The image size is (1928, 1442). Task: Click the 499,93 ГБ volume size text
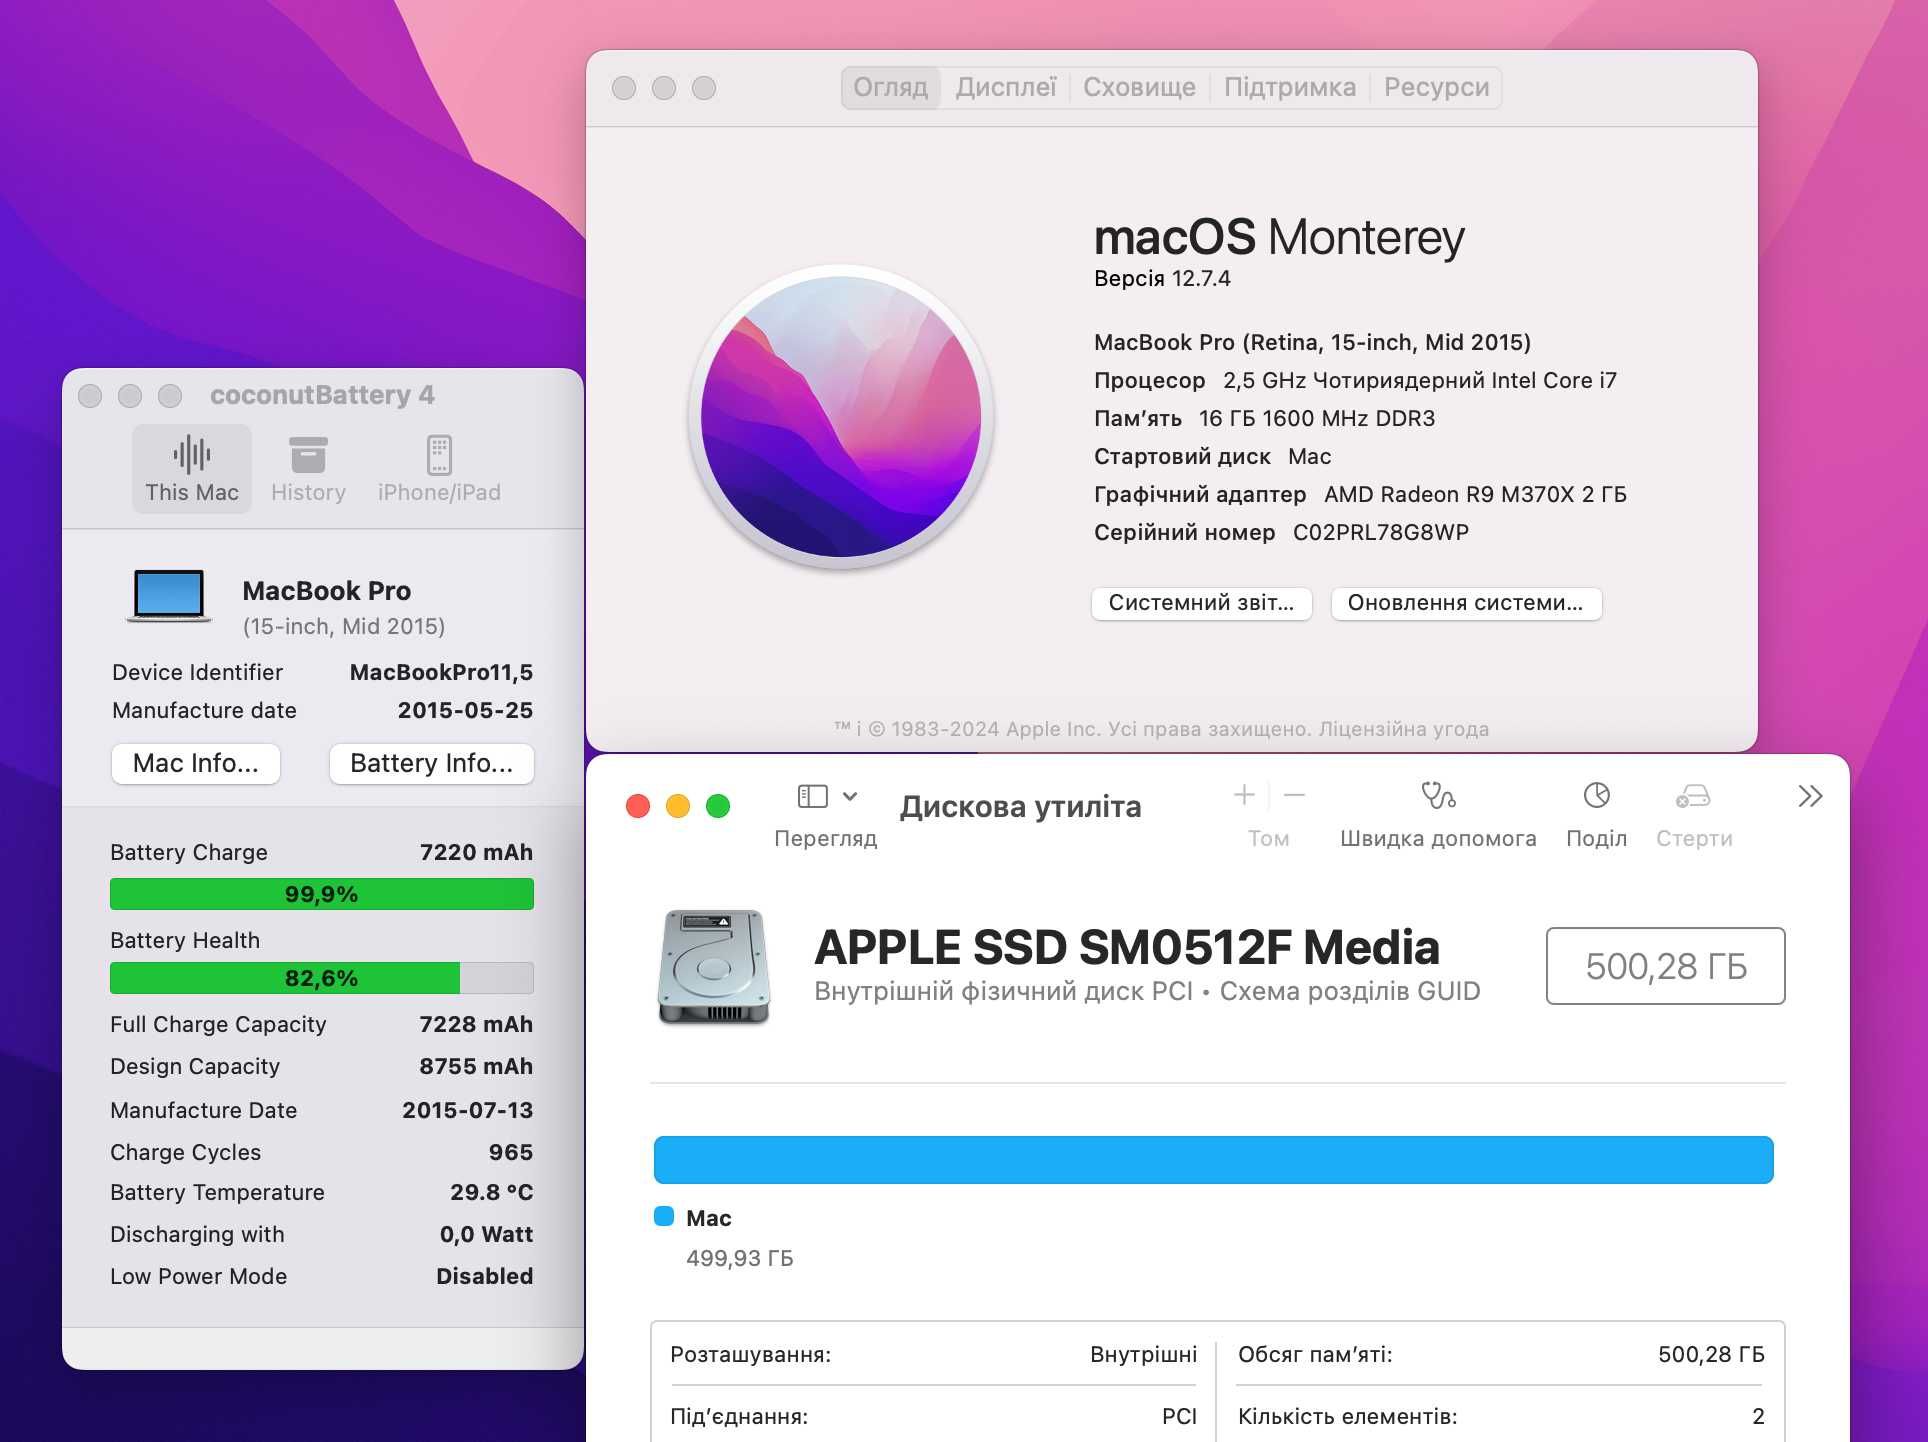tap(740, 1258)
